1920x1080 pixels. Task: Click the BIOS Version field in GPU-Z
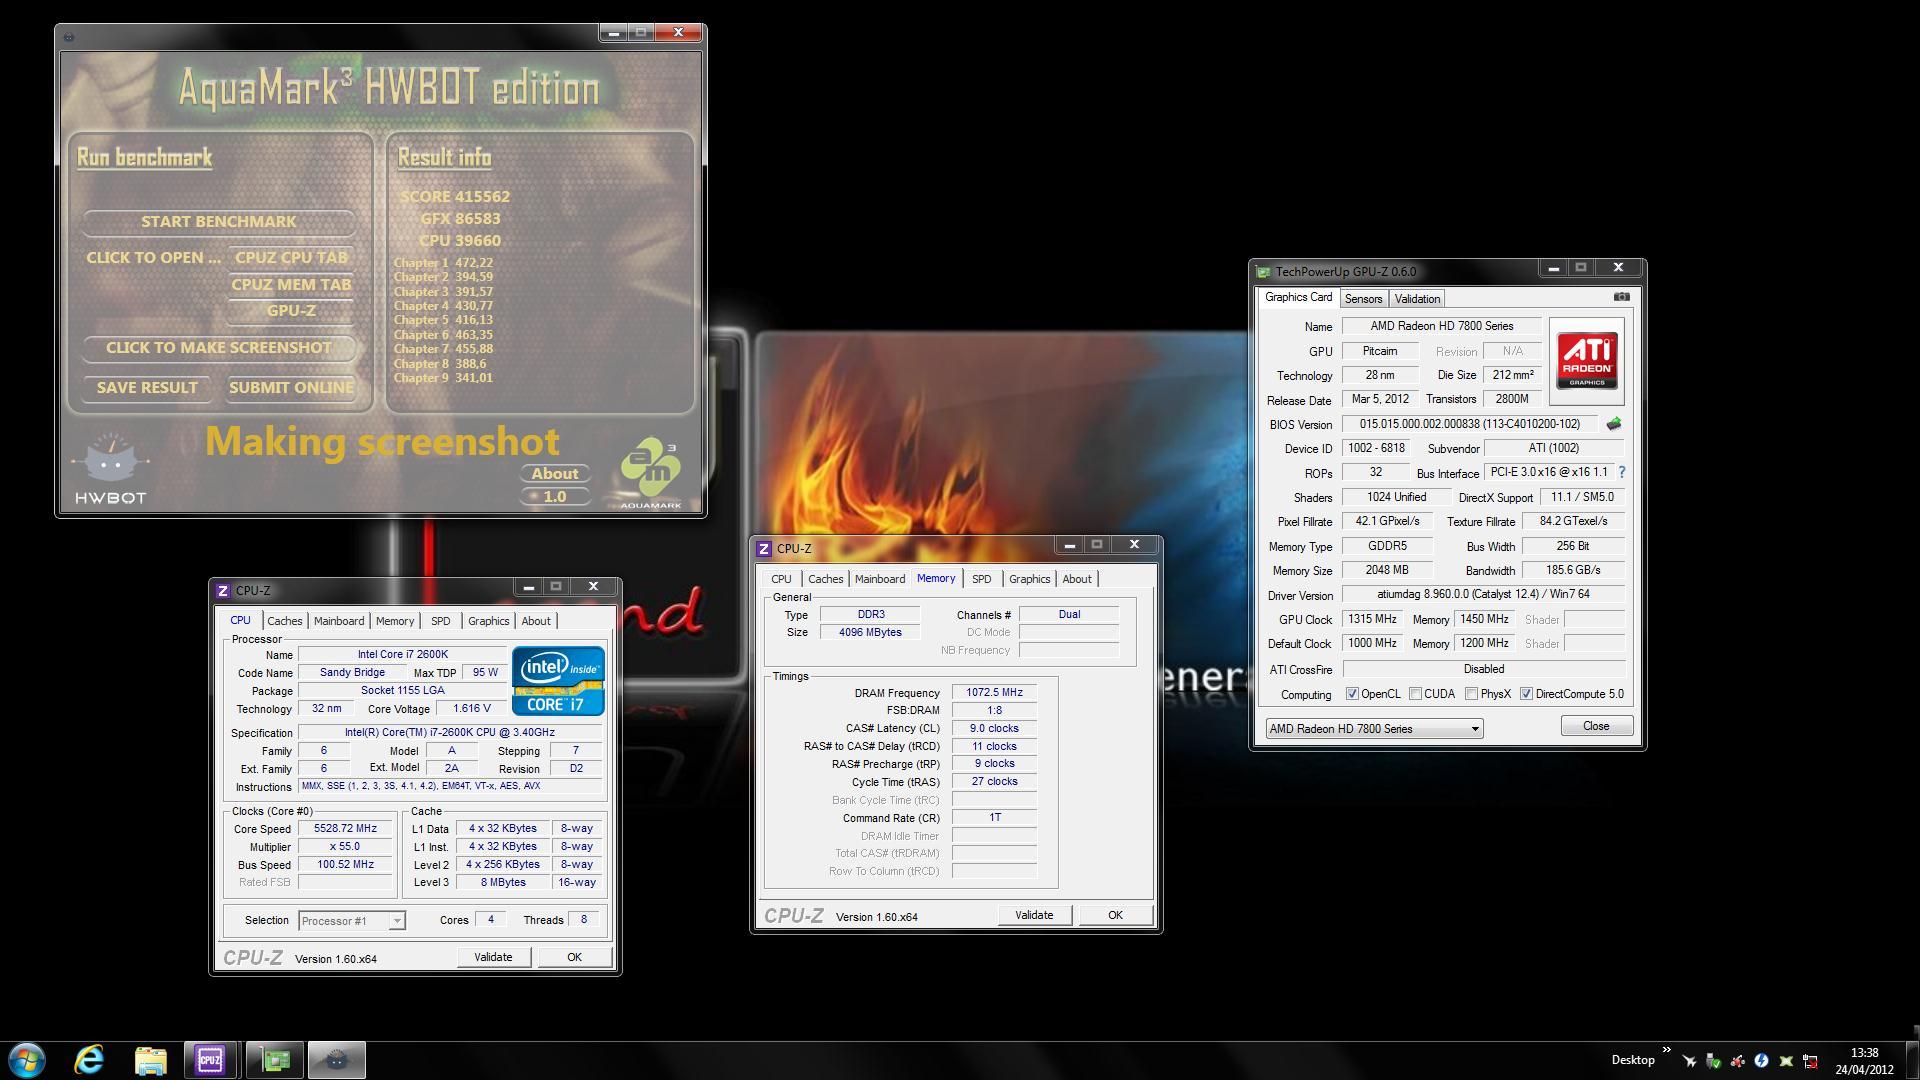pyautogui.click(x=1469, y=424)
